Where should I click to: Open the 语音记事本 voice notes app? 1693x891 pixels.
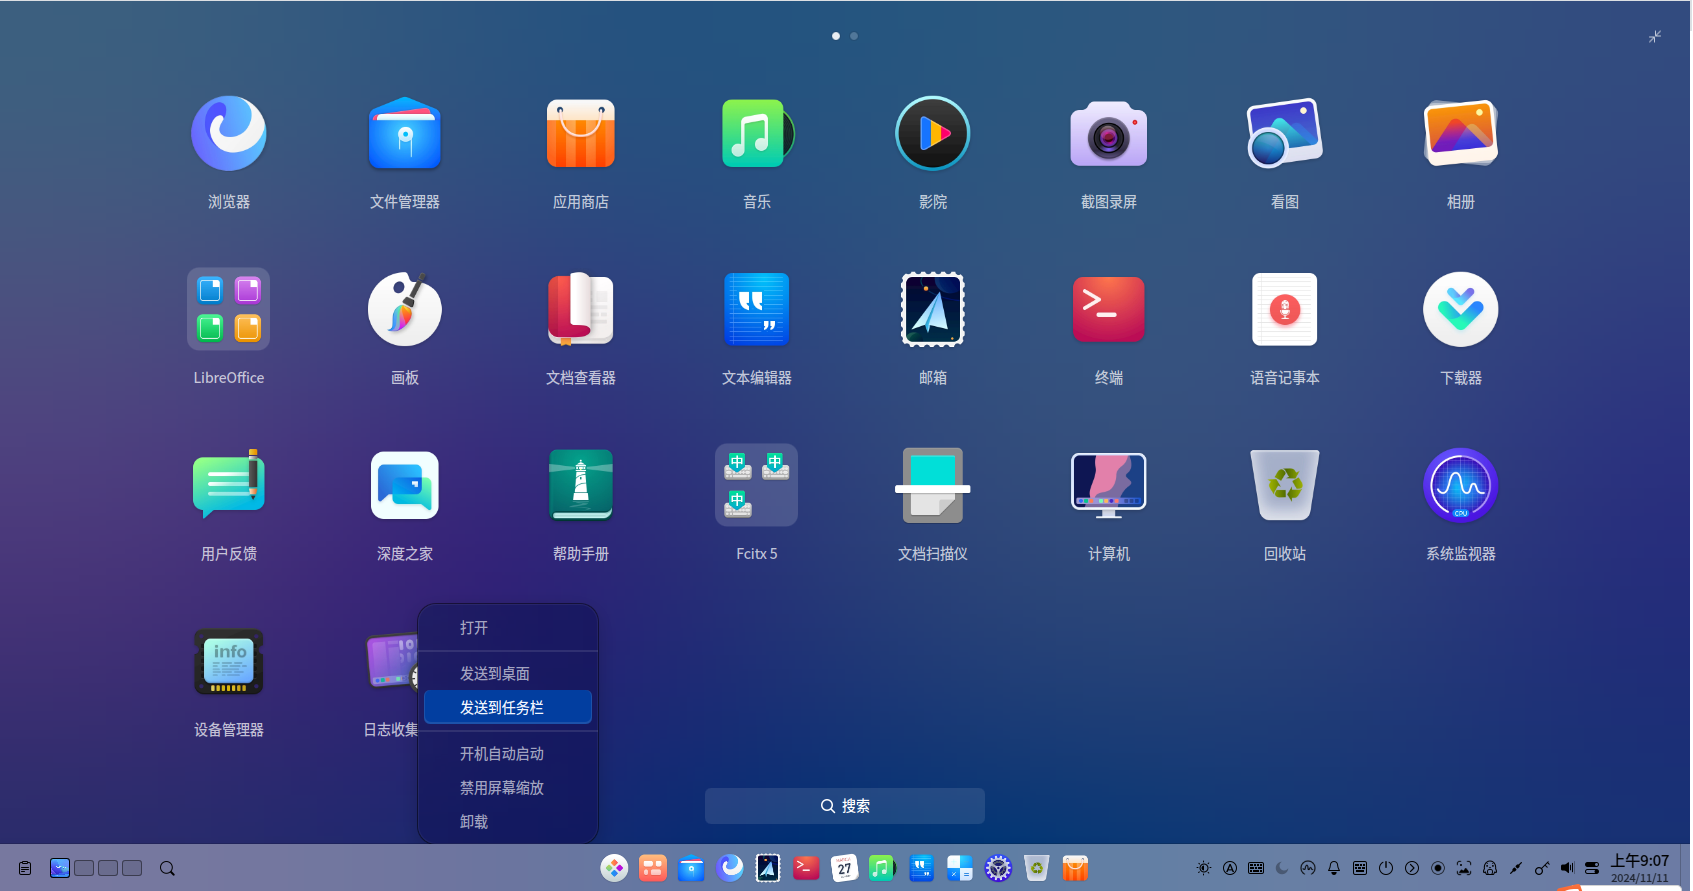[x=1285, y=310]
